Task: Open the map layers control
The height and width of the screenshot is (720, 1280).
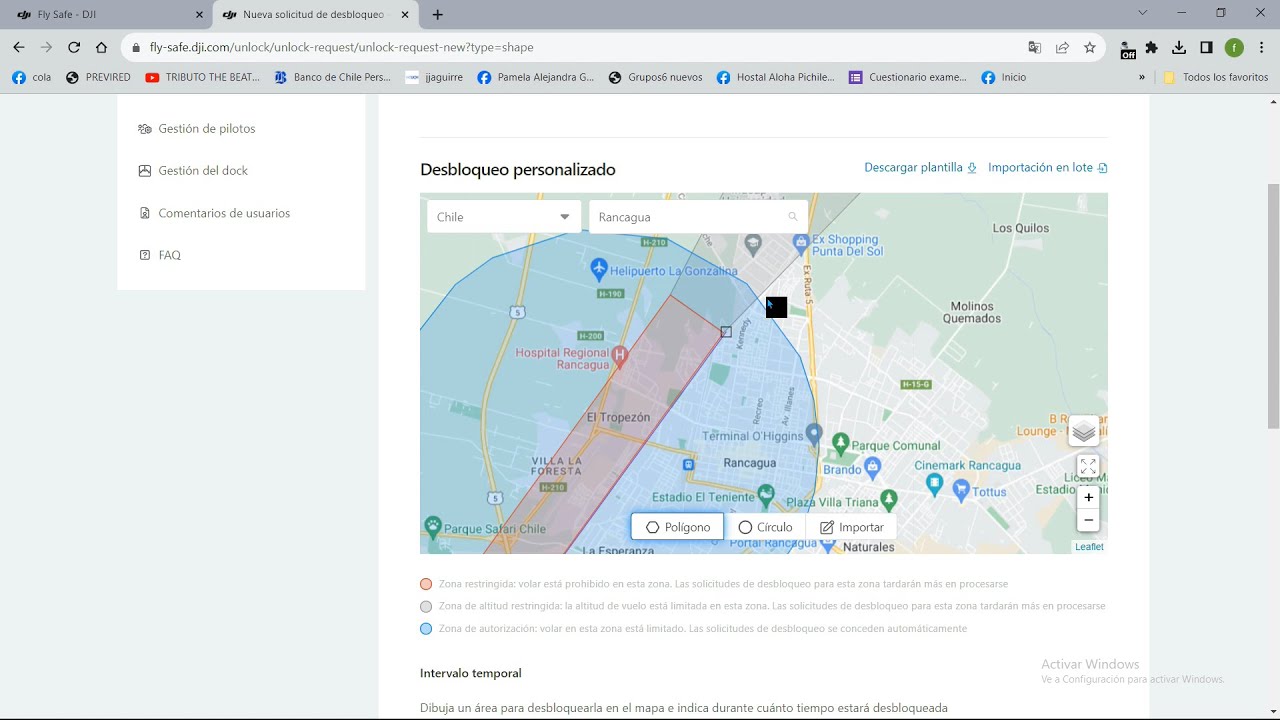Action: pyautogui.click(x=1084, y=431)
